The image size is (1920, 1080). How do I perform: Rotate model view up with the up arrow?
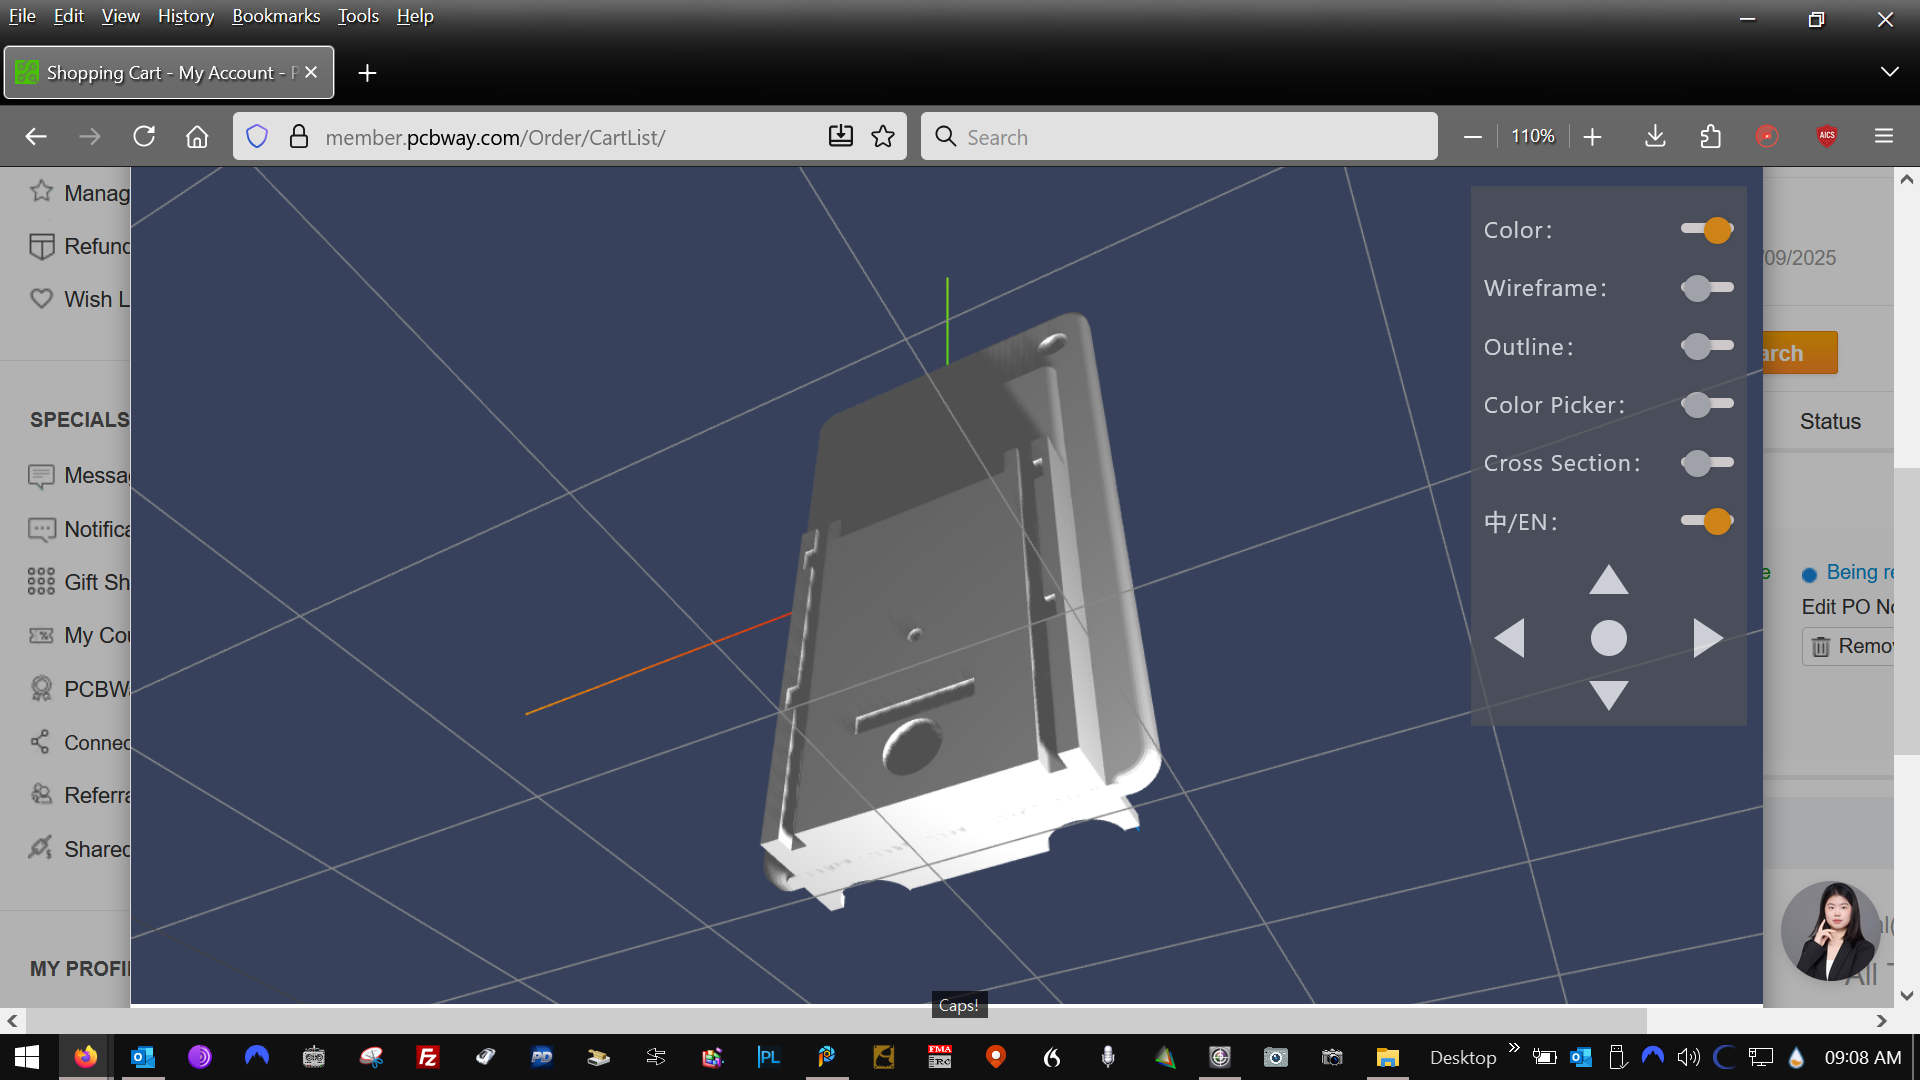point(1608,581)
